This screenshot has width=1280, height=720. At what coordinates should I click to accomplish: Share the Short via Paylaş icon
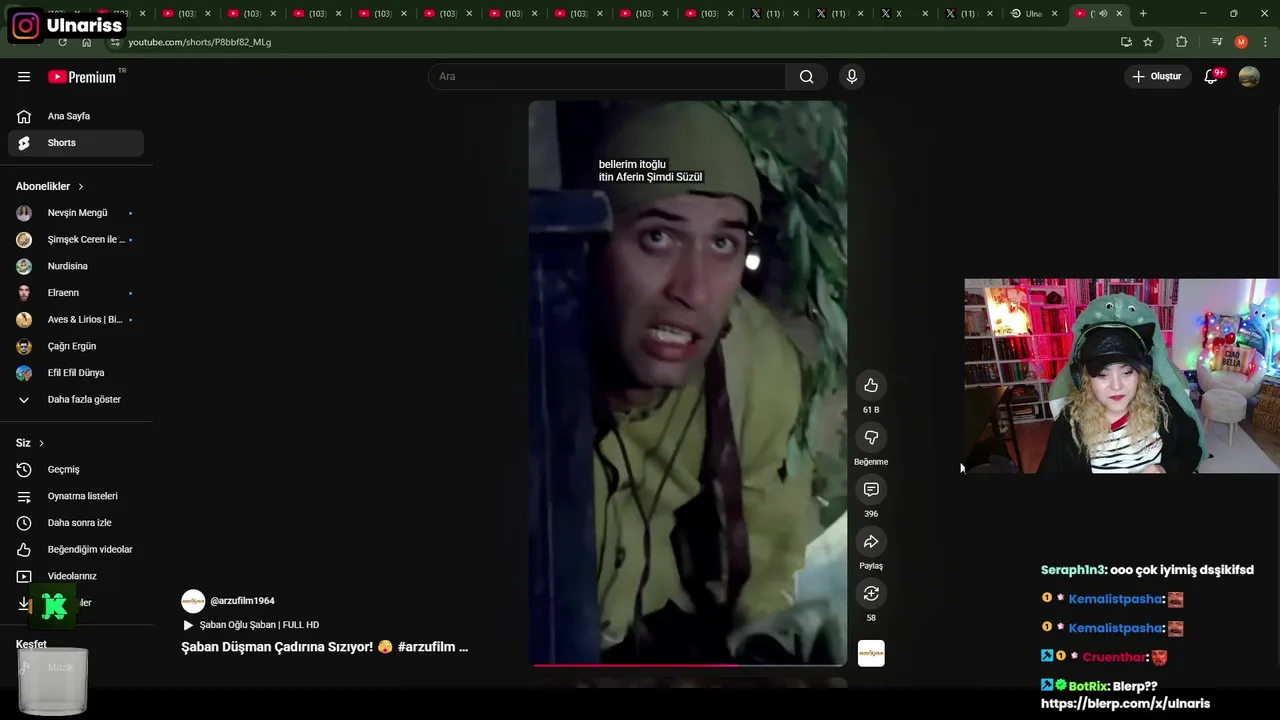[x=871, y=542]
